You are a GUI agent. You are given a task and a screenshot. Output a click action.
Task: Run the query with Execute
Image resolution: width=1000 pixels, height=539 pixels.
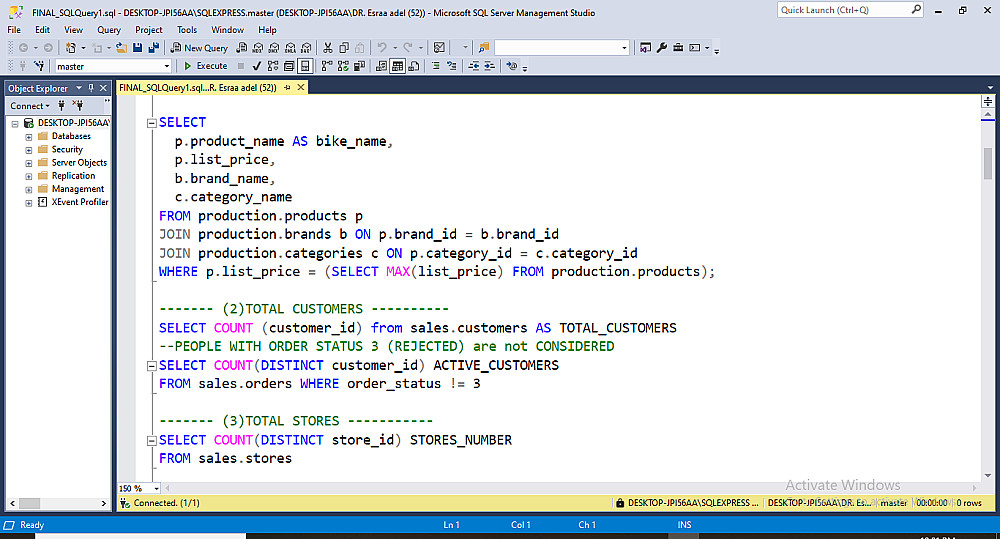pos(205,66)
